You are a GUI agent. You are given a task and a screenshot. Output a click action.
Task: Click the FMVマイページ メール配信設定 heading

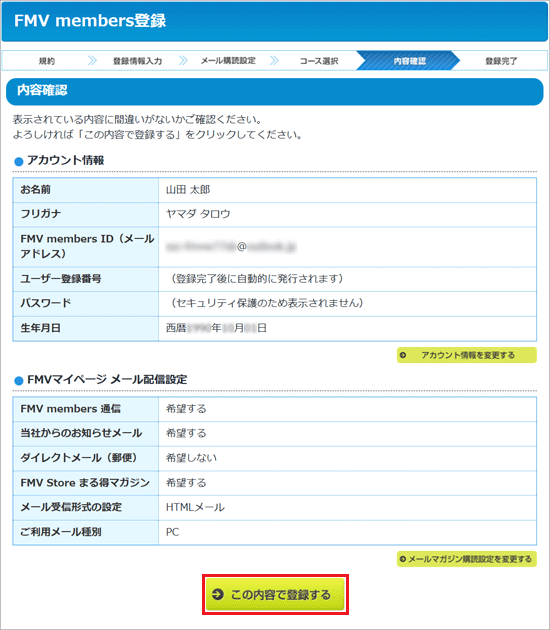(107, 379)
